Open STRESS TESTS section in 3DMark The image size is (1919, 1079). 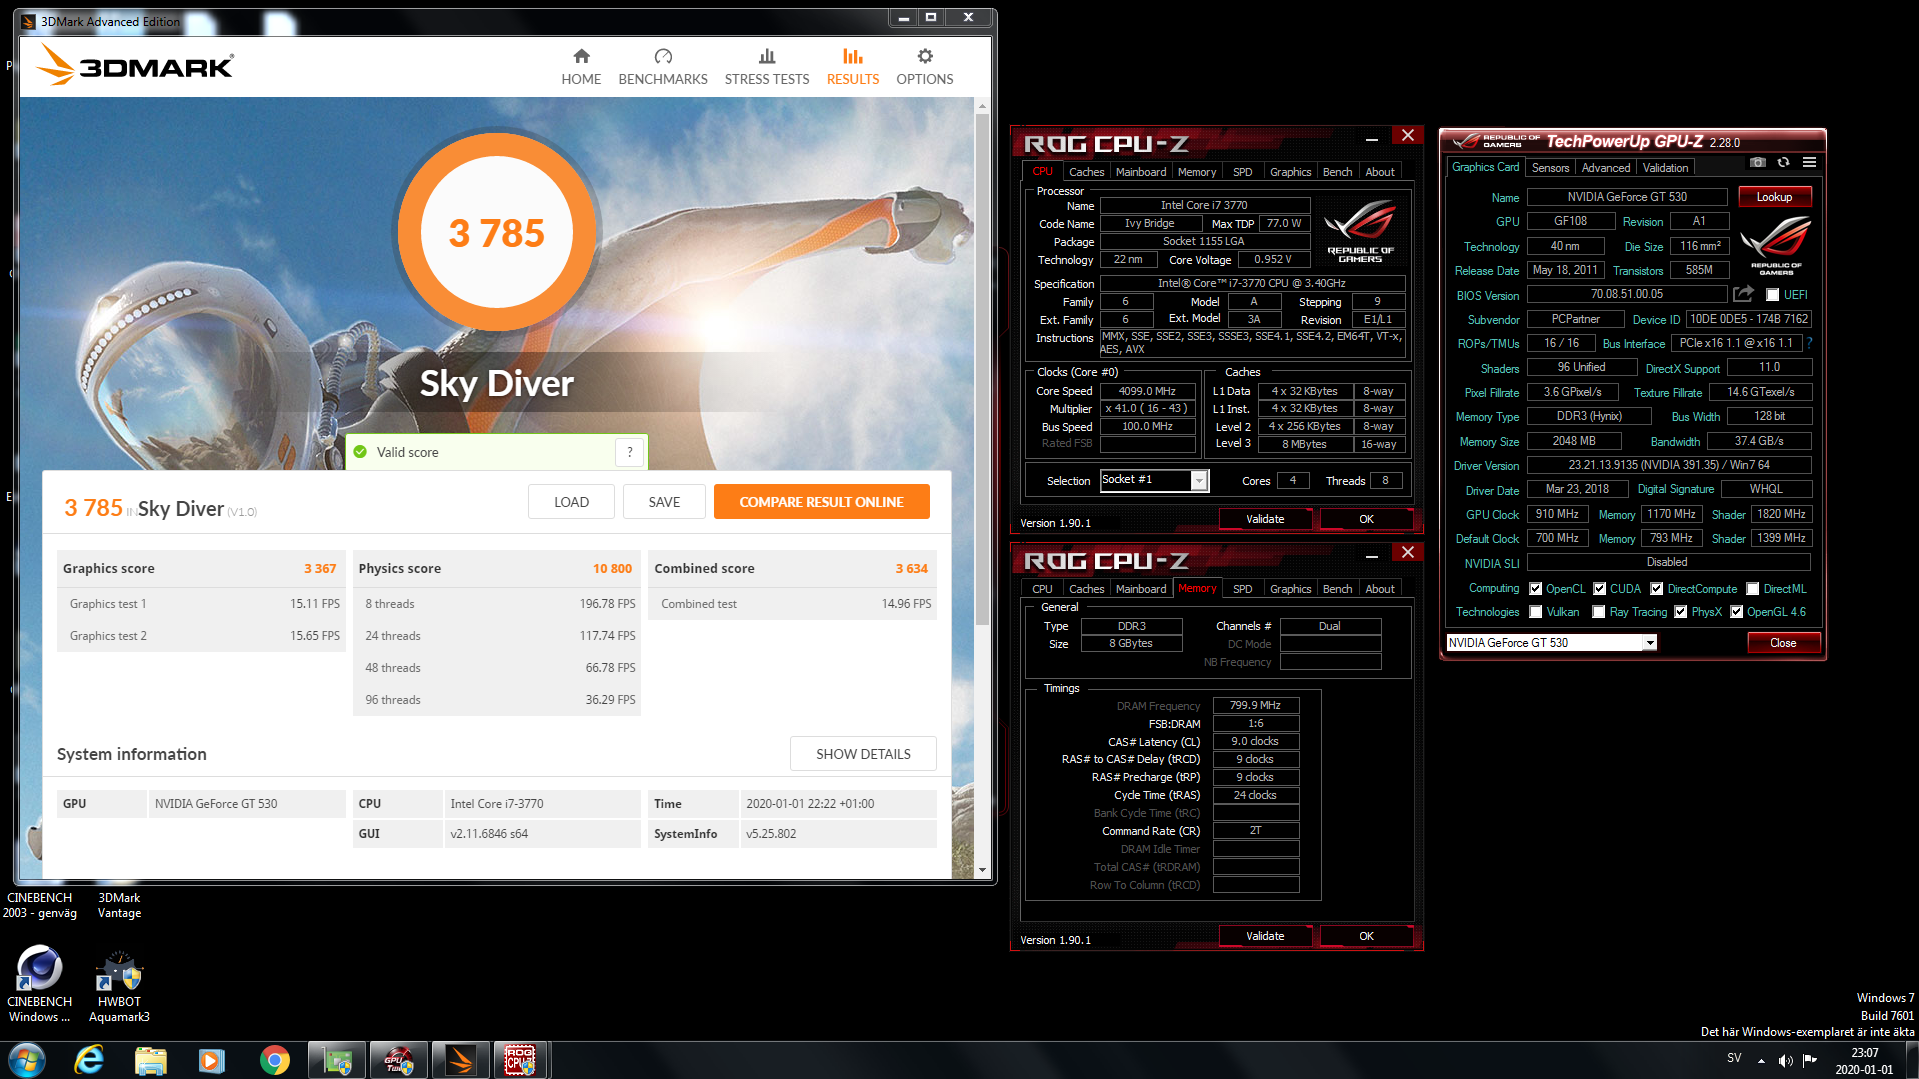pyautogui.click(x=767, y=67)
